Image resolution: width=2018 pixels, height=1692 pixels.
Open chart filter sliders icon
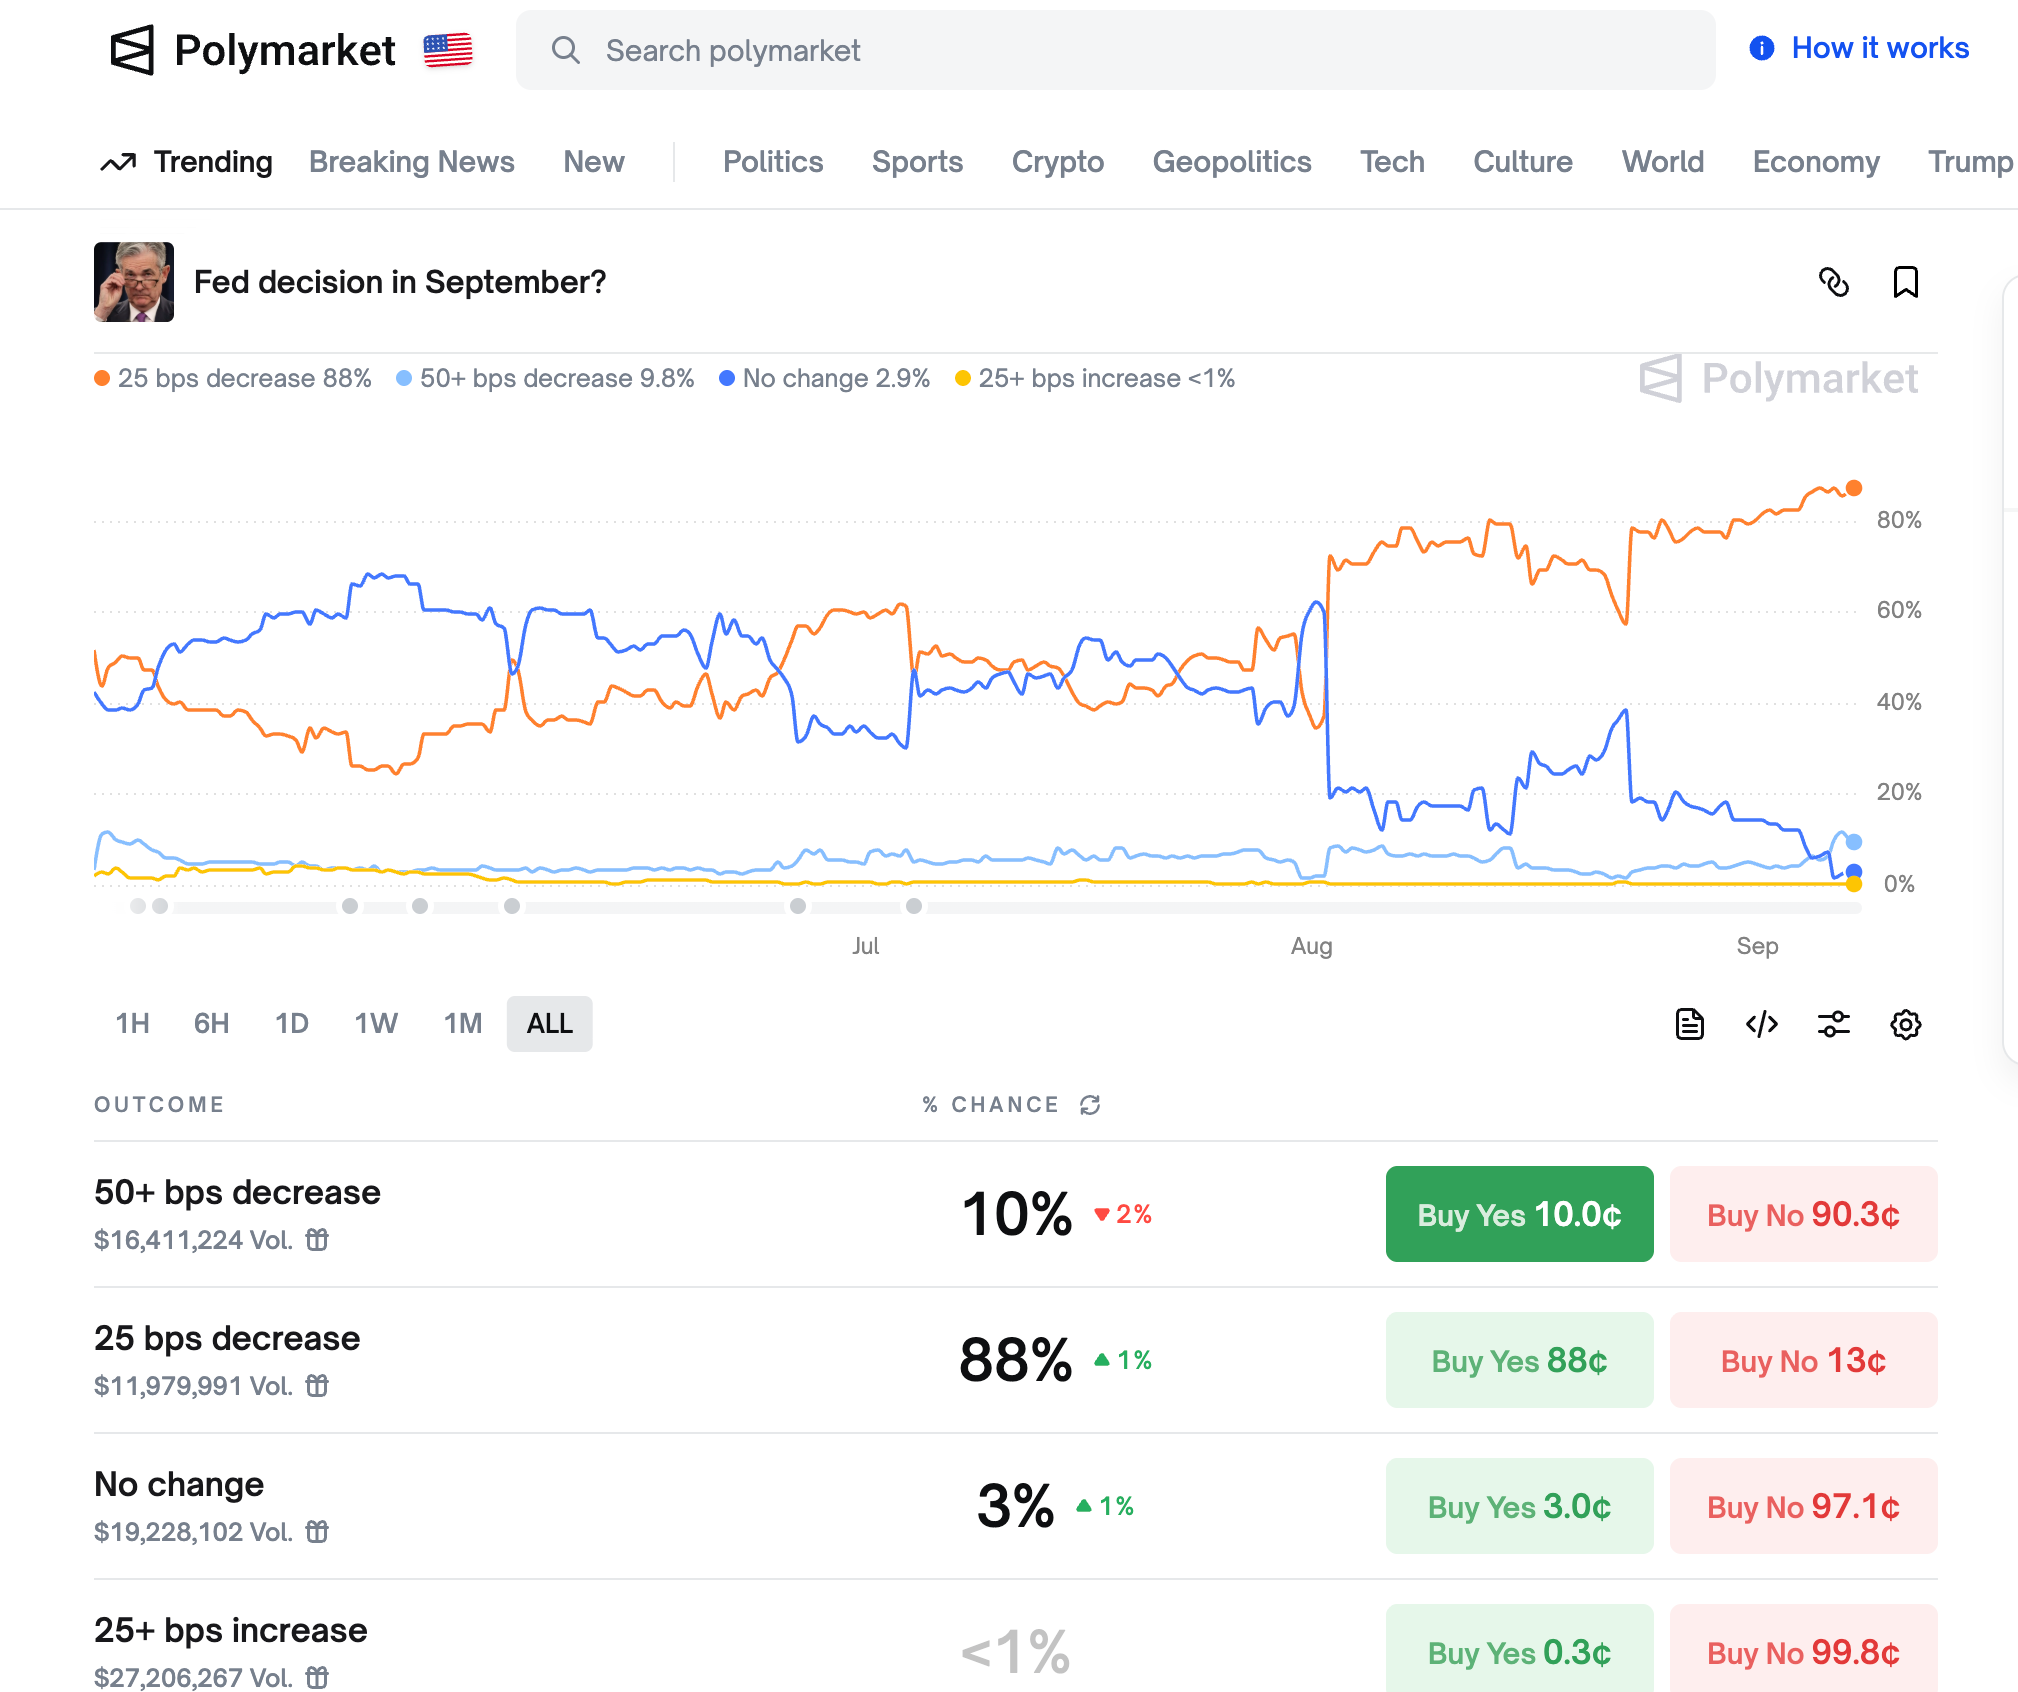[x=1834, y=1024]
